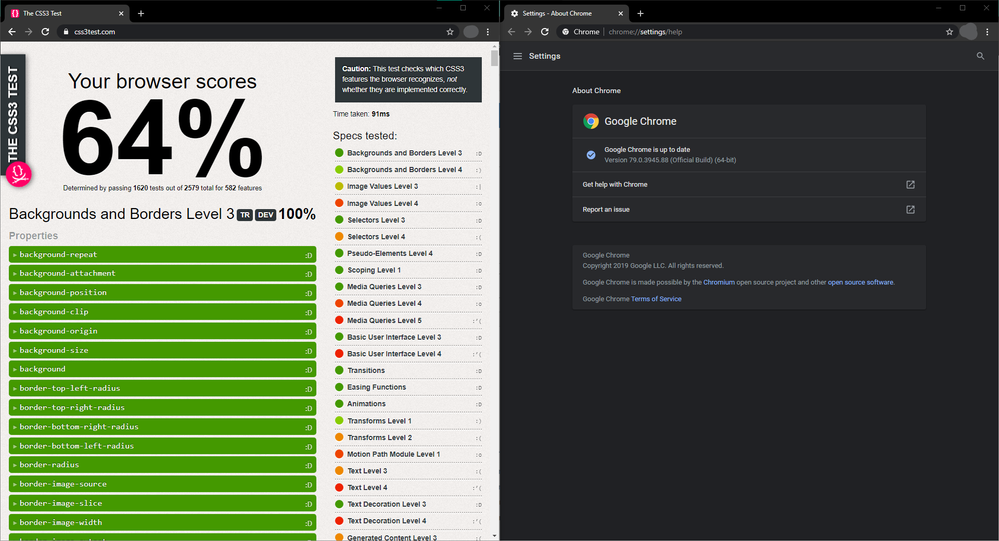Click external link icon for Report an issue
Viewport: 999px width, 541px height.
[x=910, y=210]
